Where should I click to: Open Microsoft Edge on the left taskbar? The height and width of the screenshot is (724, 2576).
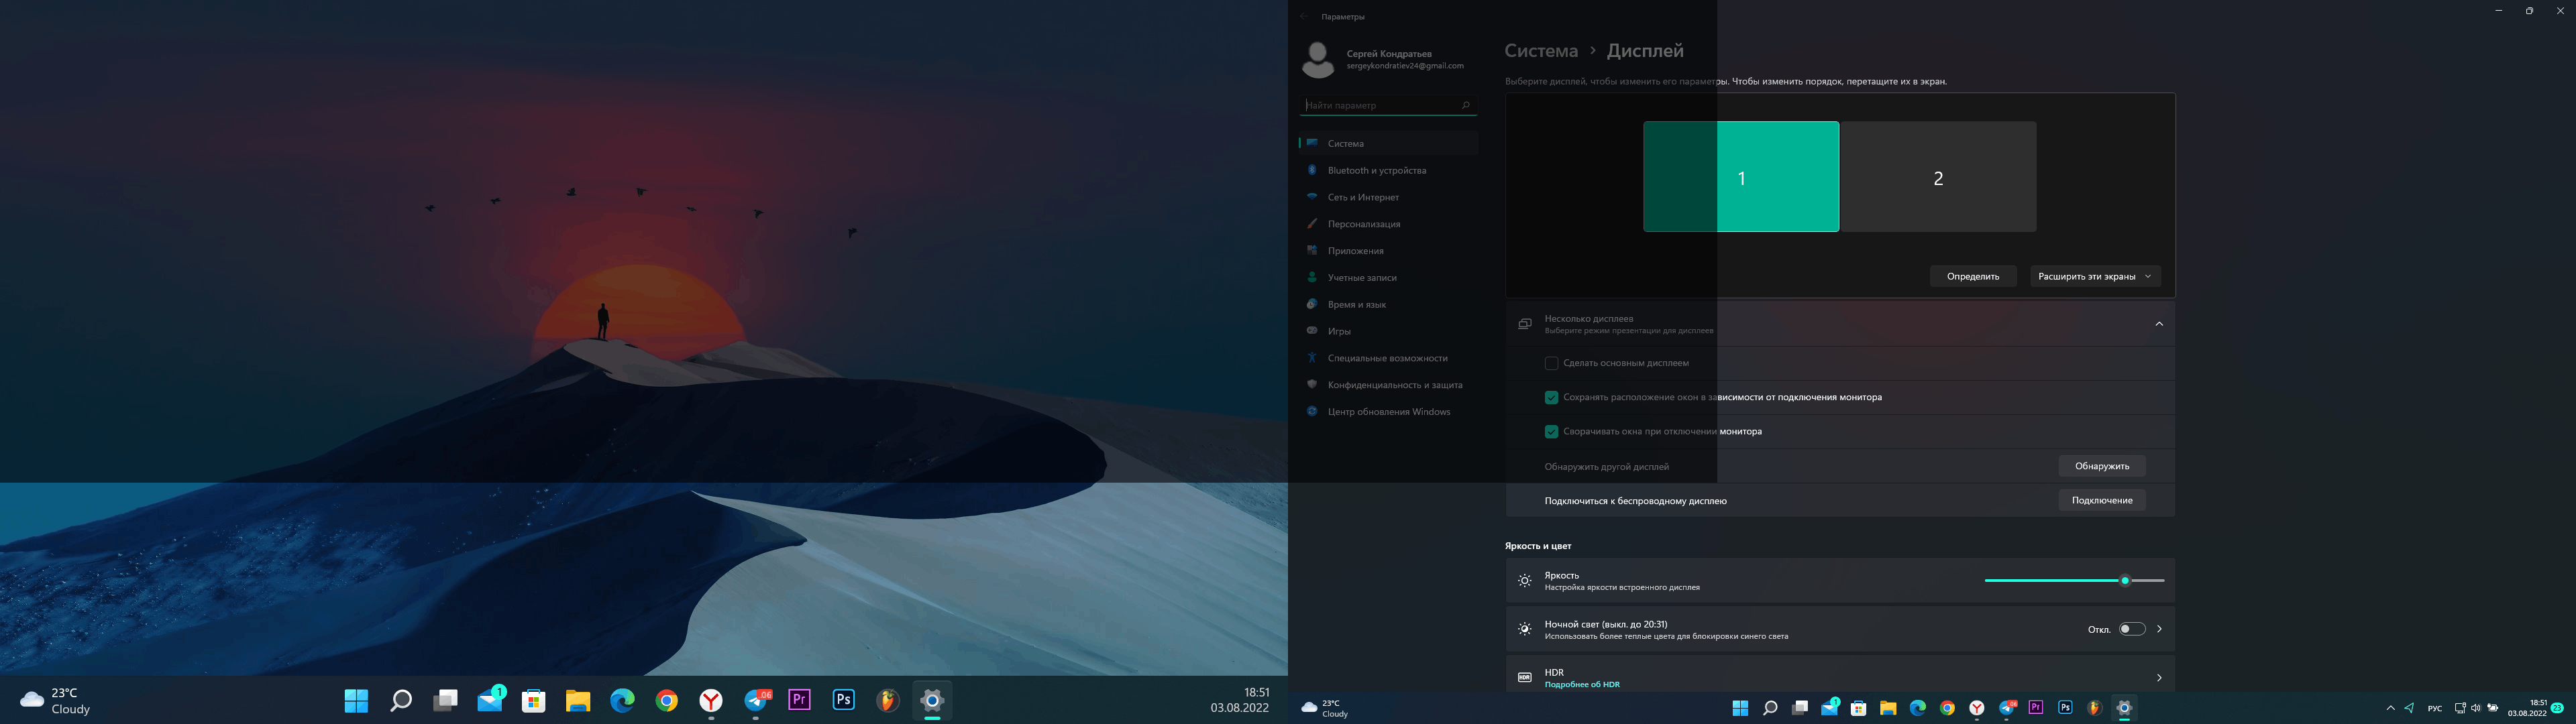click(x=622, y=701)
